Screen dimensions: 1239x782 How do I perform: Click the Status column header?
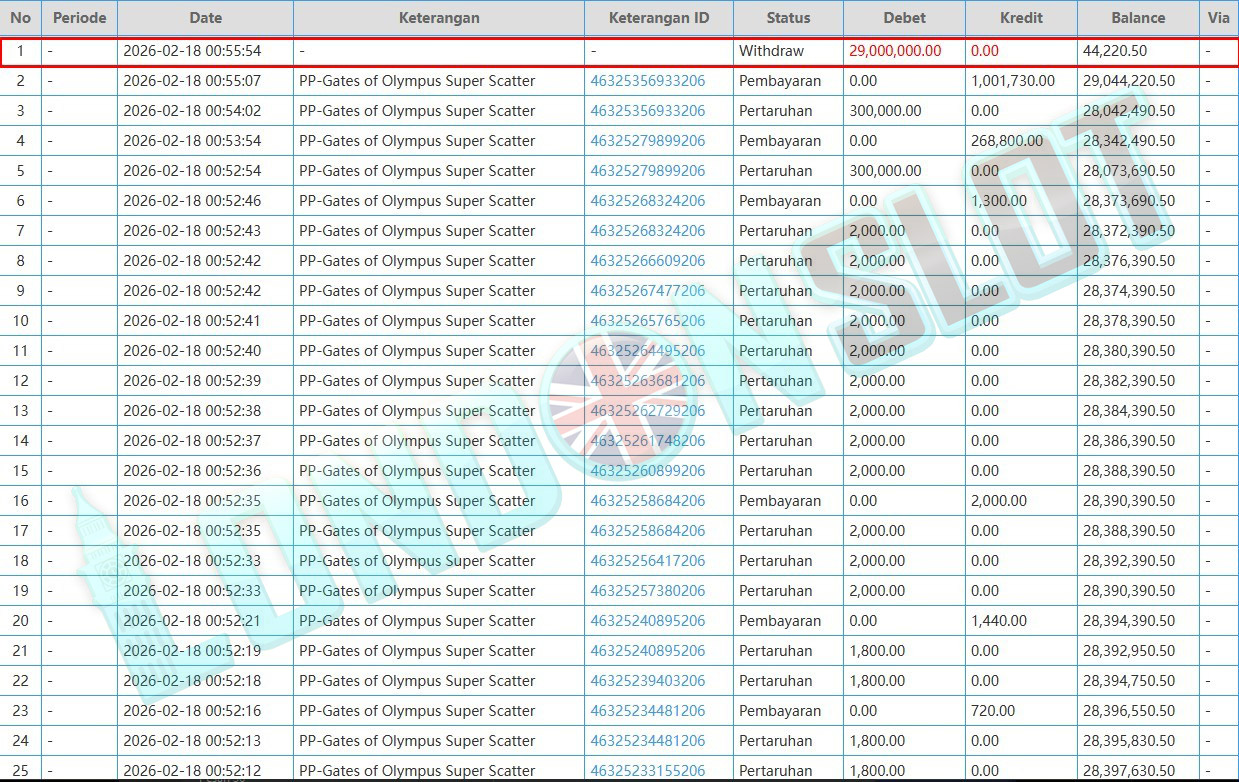pyautogui.click(x=788, y=18)
